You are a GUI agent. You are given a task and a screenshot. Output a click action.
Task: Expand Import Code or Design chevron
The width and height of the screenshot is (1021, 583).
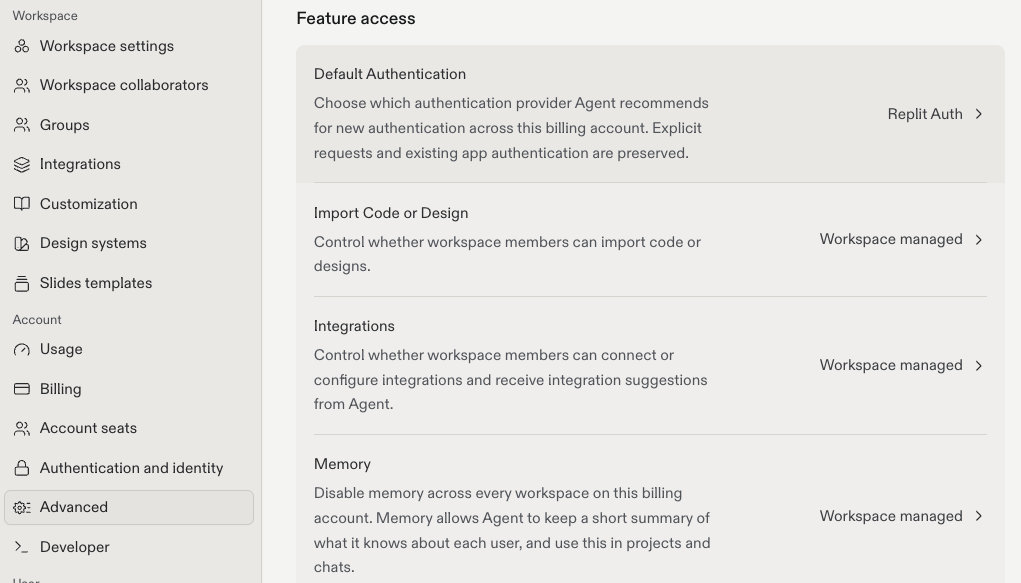tap(979, 240)
